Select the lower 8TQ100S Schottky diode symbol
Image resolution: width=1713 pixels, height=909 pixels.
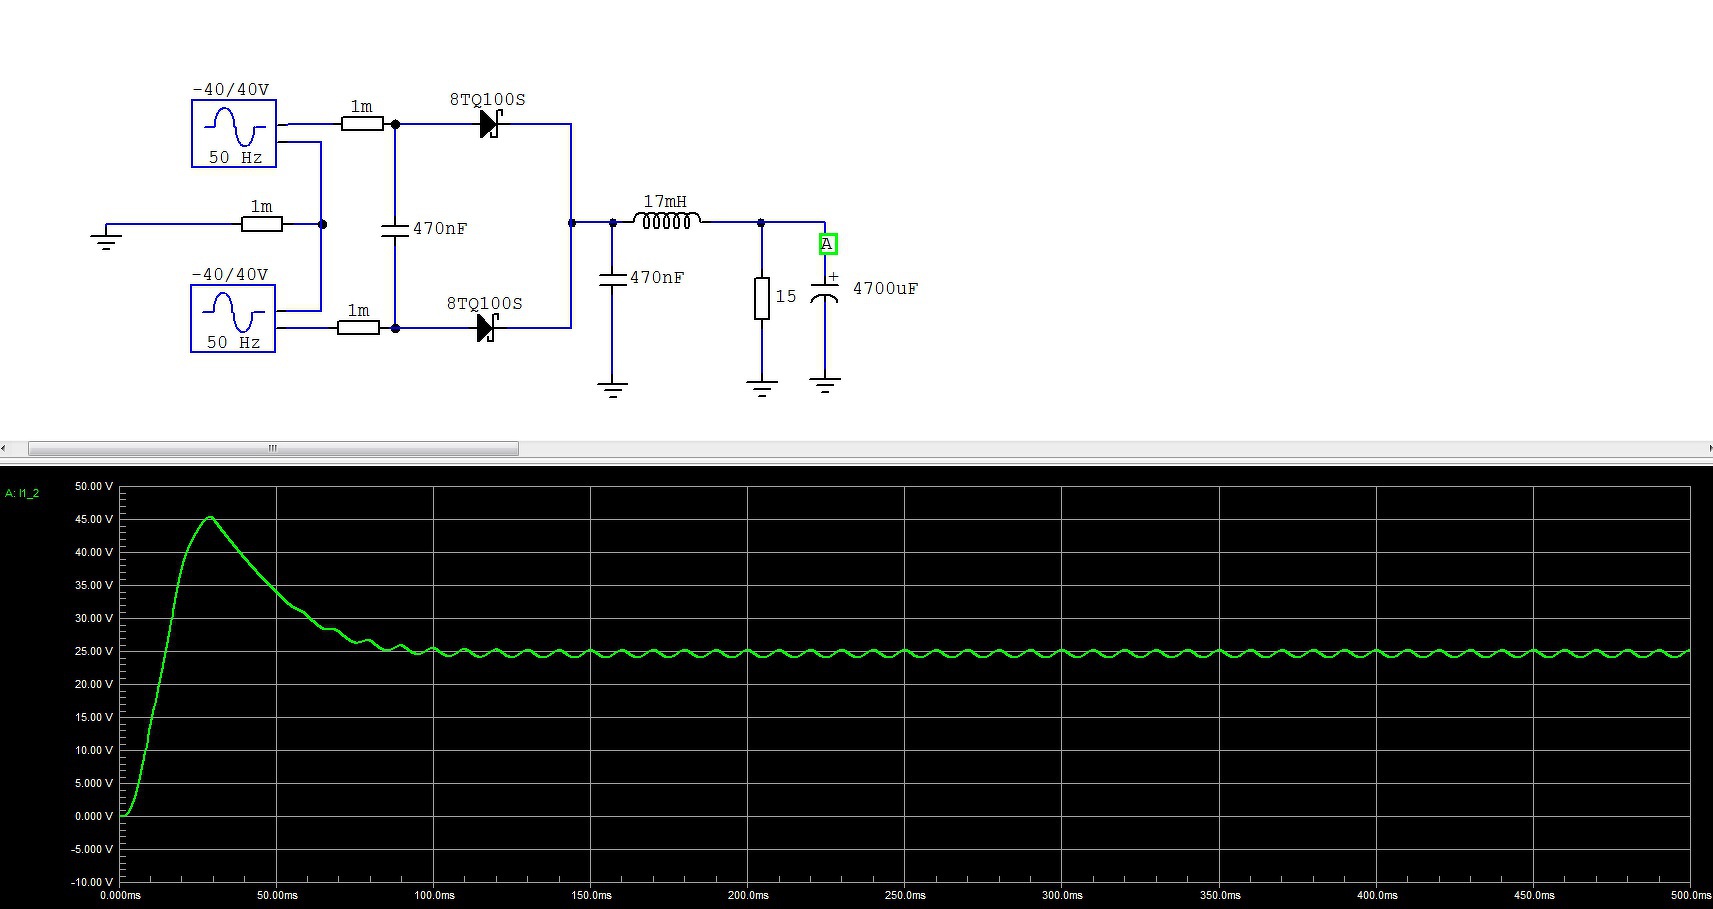(x=487, y=327)
